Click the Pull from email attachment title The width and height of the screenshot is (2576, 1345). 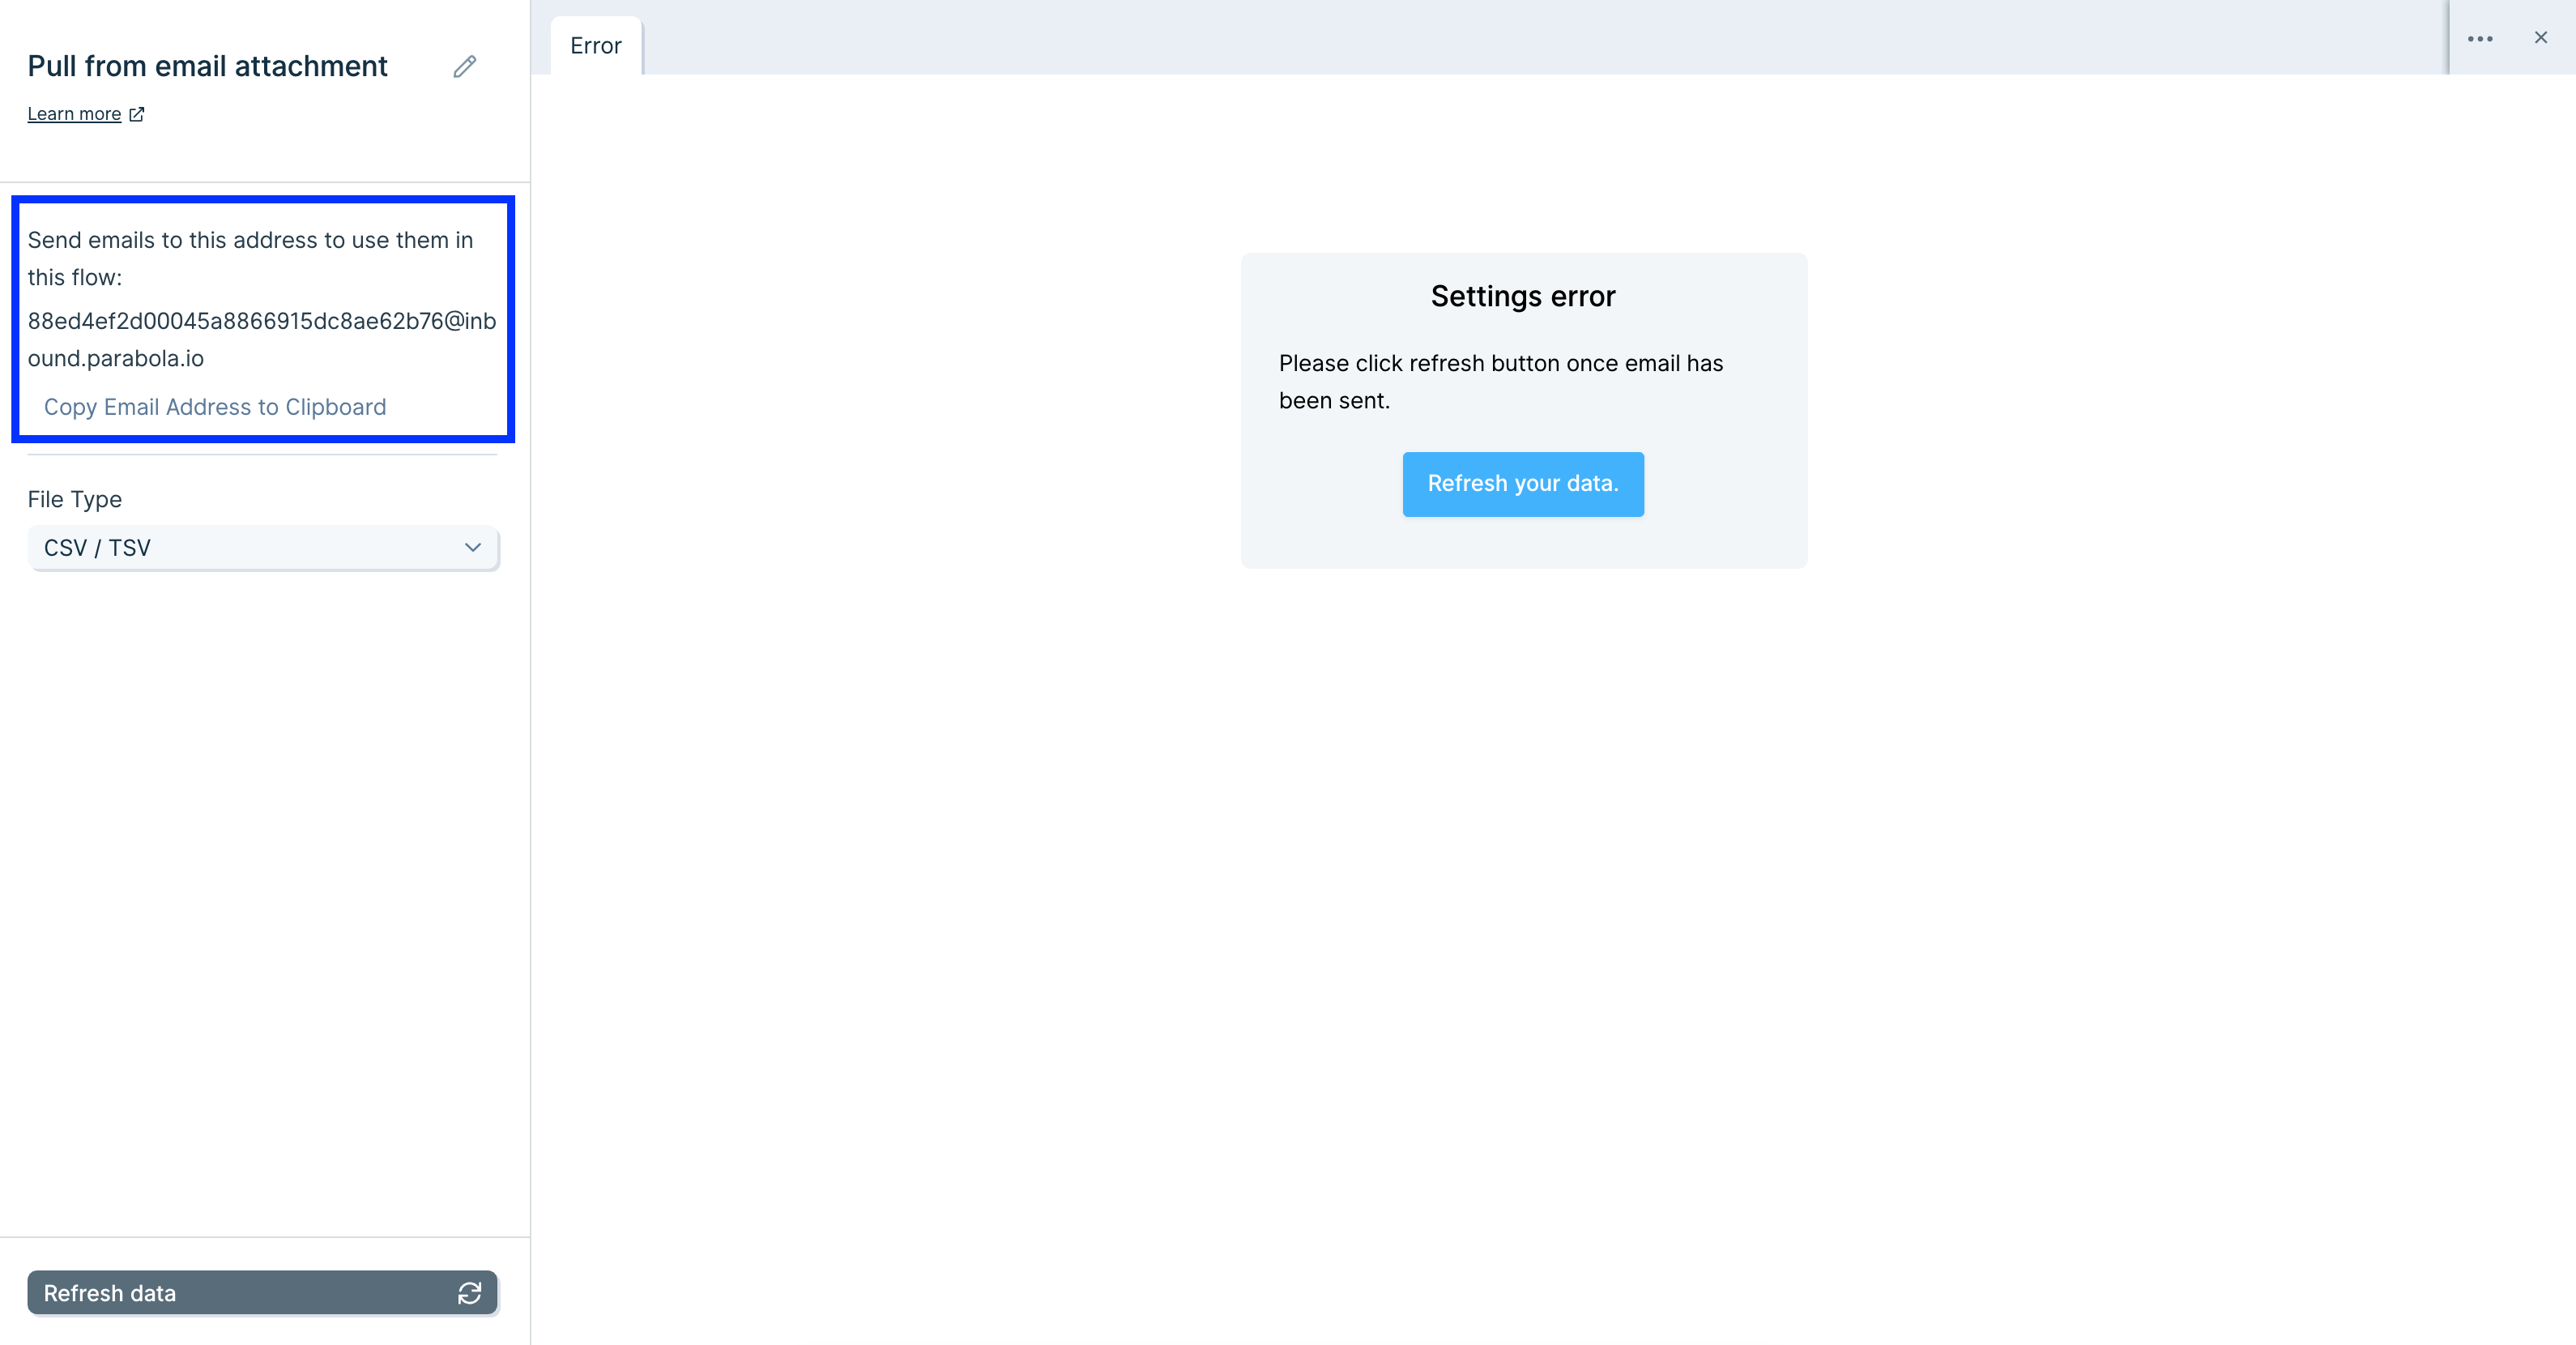click(207, 66)
